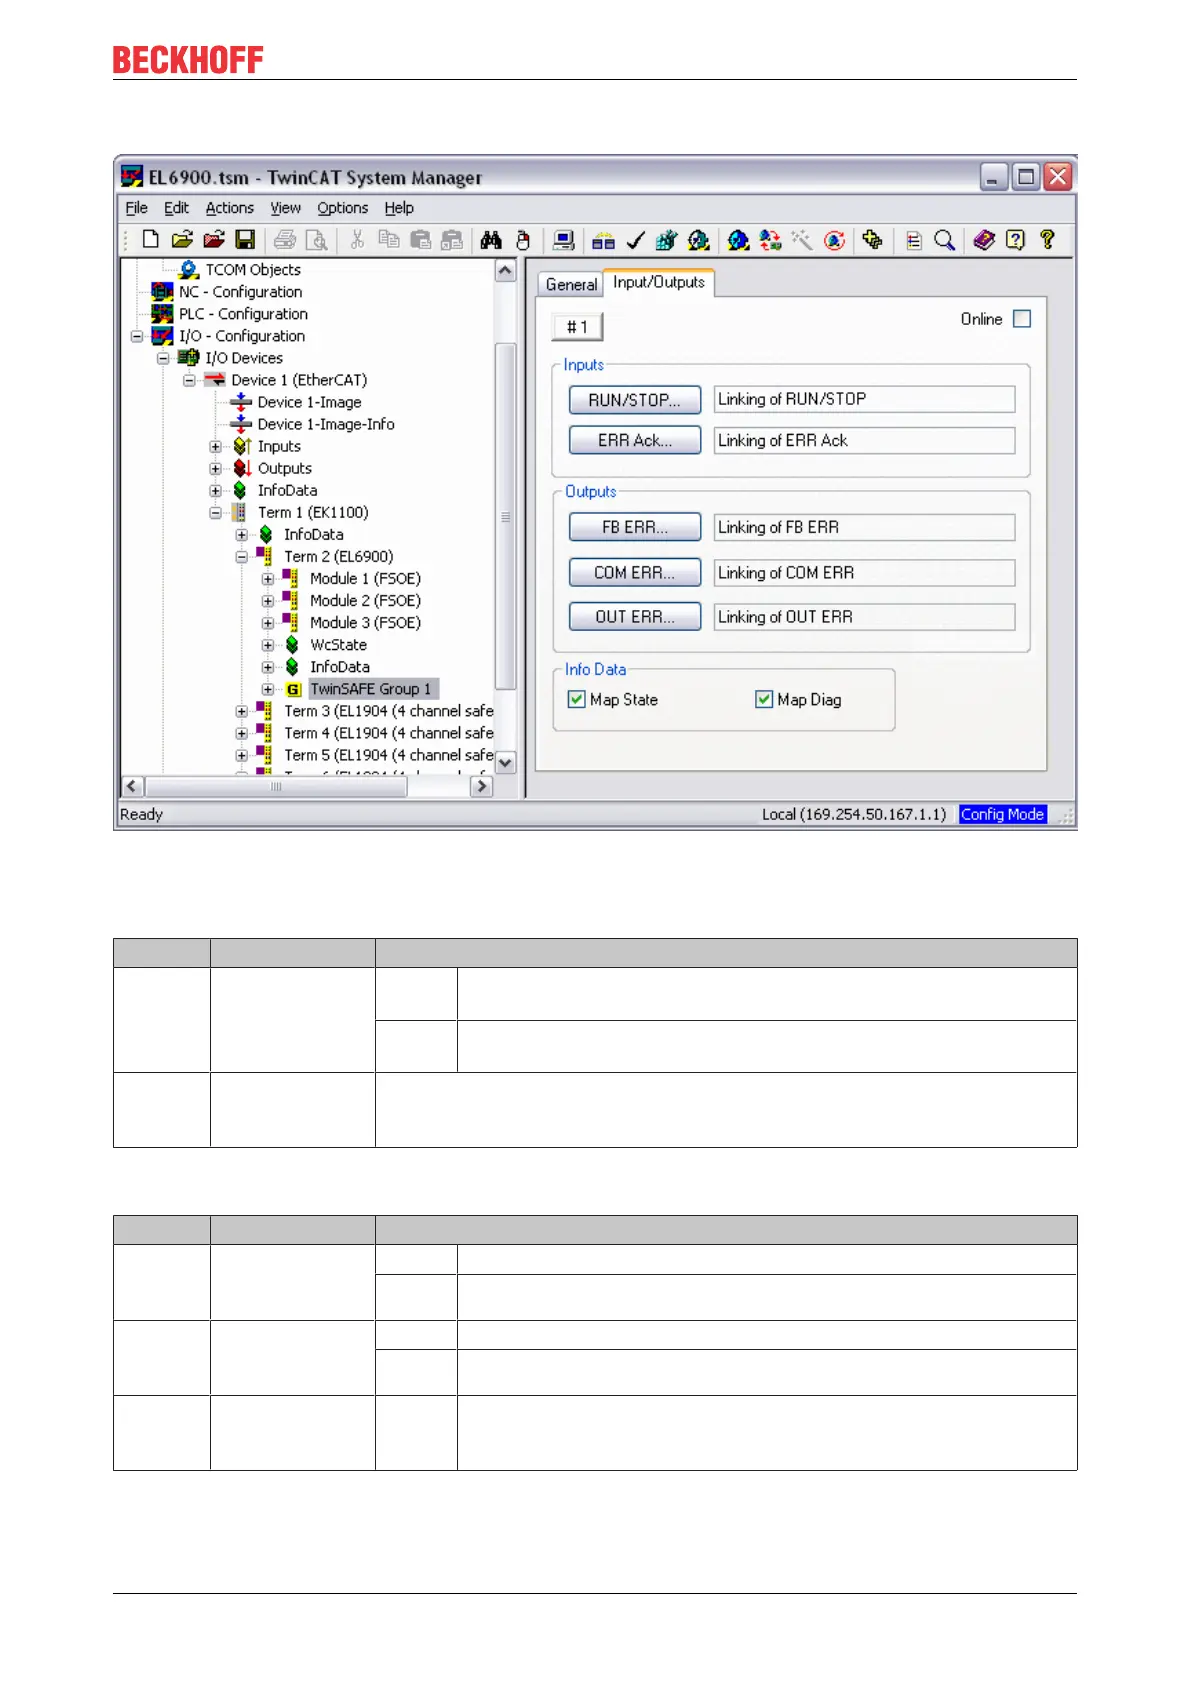Screen dimensions: 1191x1684
Task: Select Device 1-Image-Info tree item
Action: coord(326,424)
